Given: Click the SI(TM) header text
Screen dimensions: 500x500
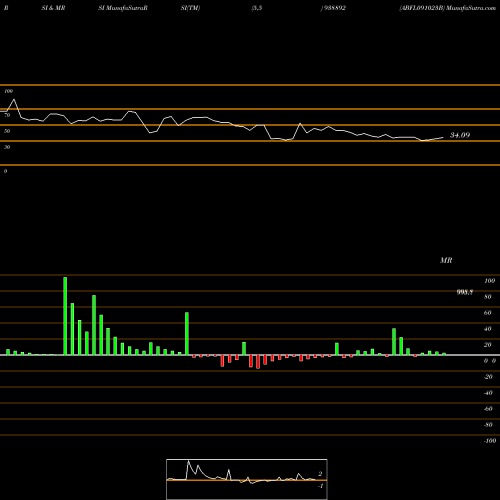Looking at the screenshot, I should click(x=190, y=8).
